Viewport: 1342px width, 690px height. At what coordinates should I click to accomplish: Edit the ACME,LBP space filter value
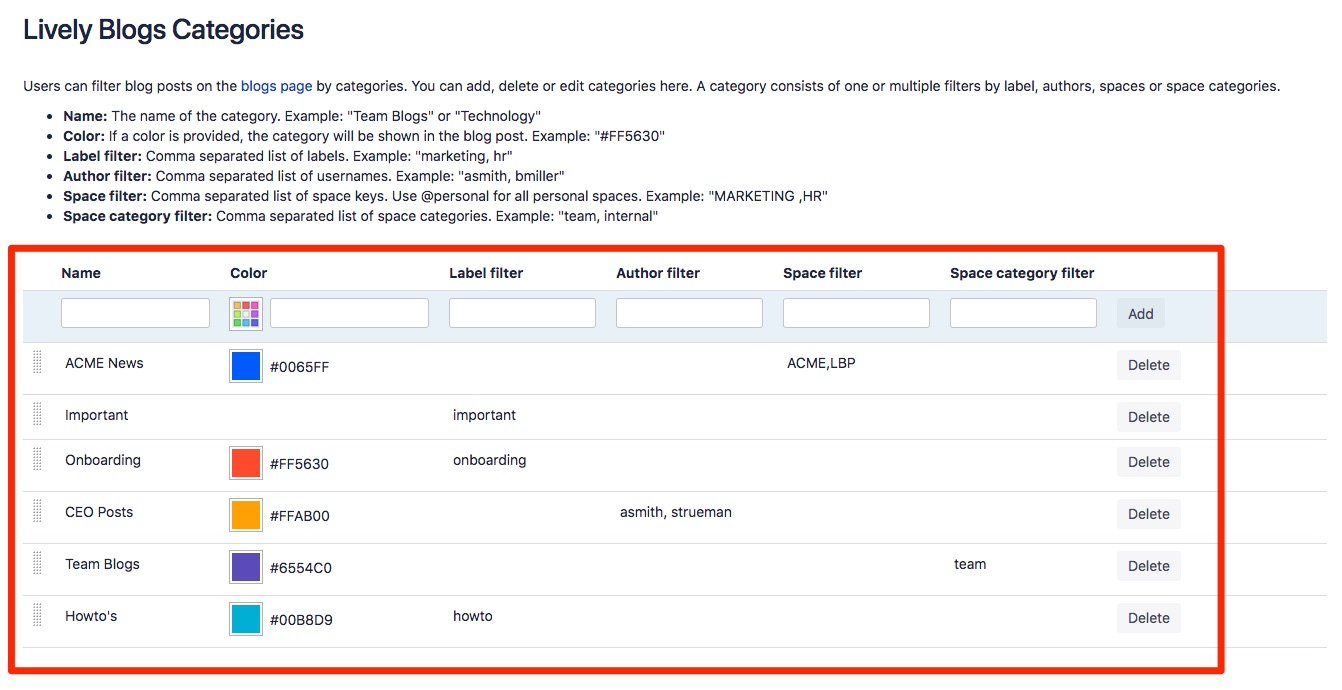[x=821, y=363]
